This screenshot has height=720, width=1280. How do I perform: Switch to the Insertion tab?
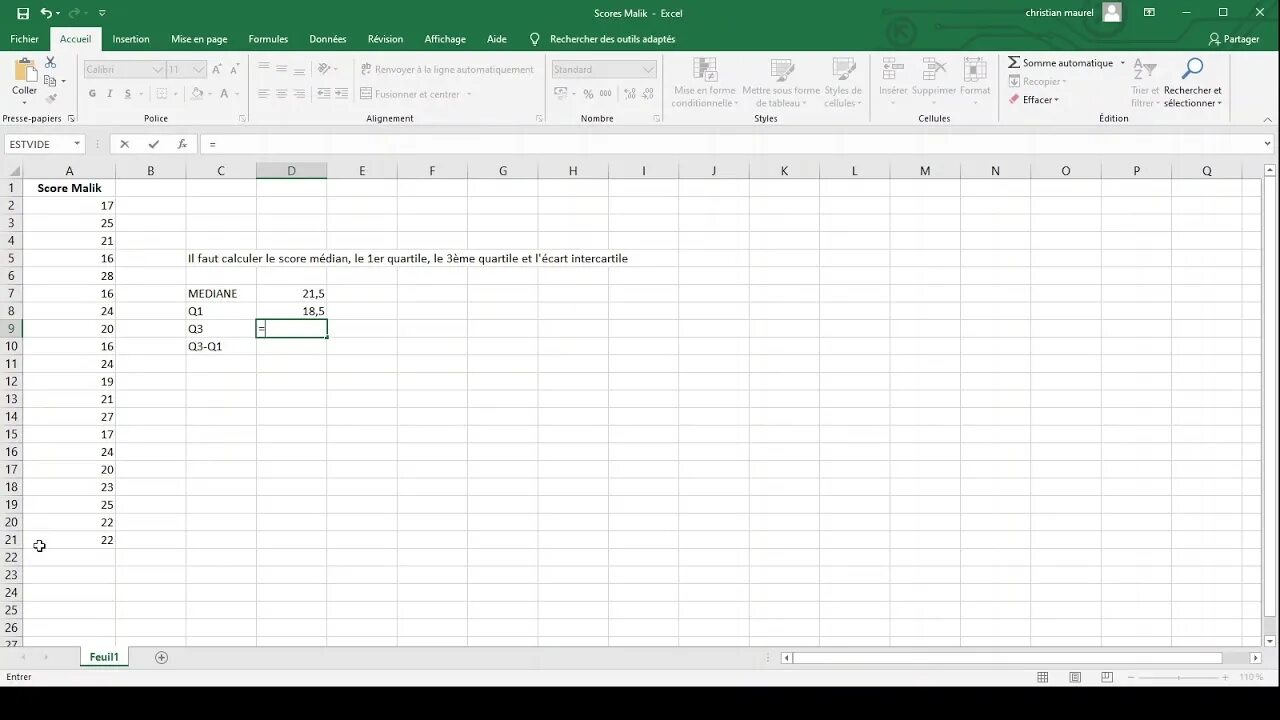131,39
